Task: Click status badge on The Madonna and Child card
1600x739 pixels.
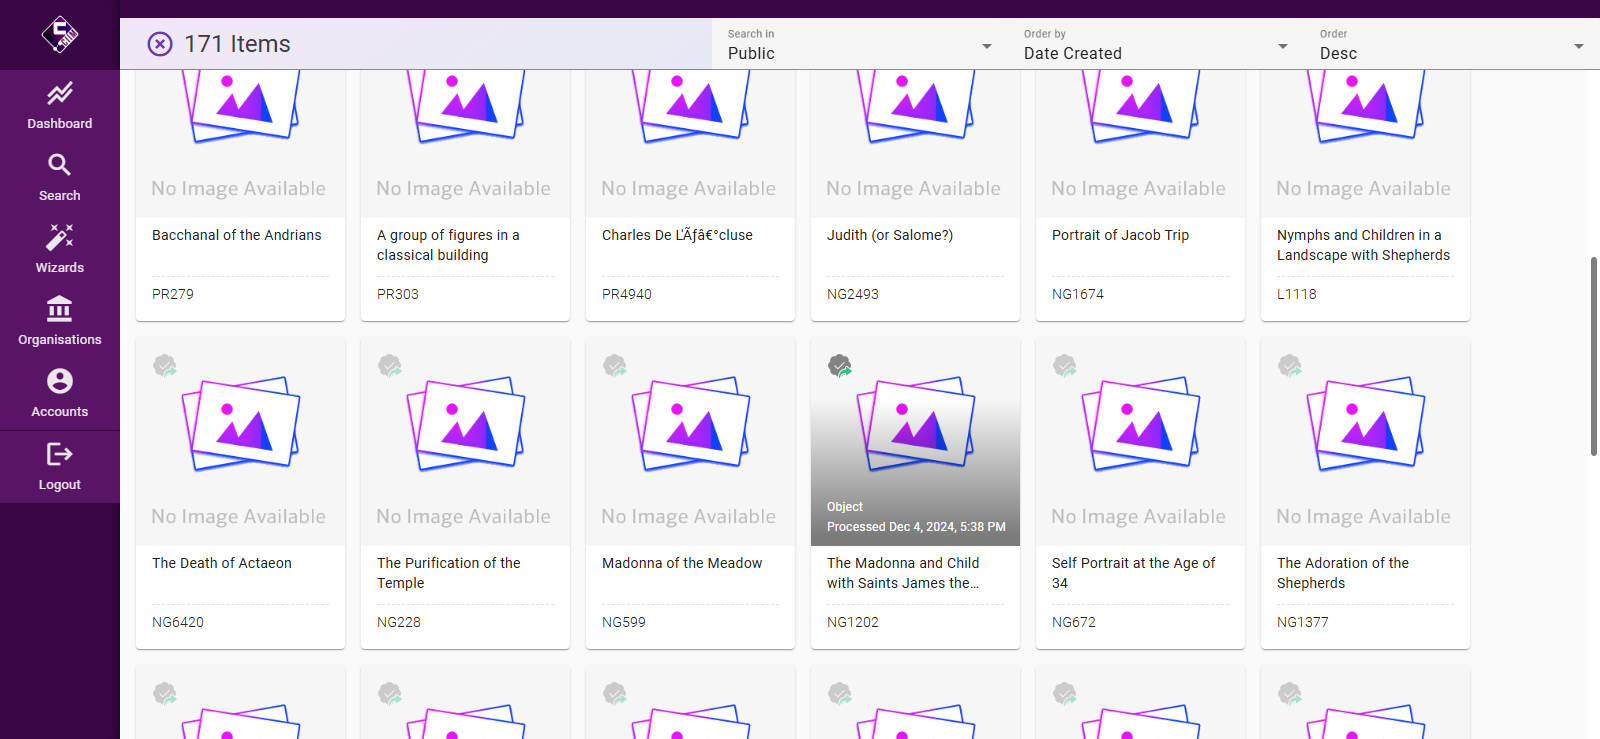Action: click(x=840, y=365)
